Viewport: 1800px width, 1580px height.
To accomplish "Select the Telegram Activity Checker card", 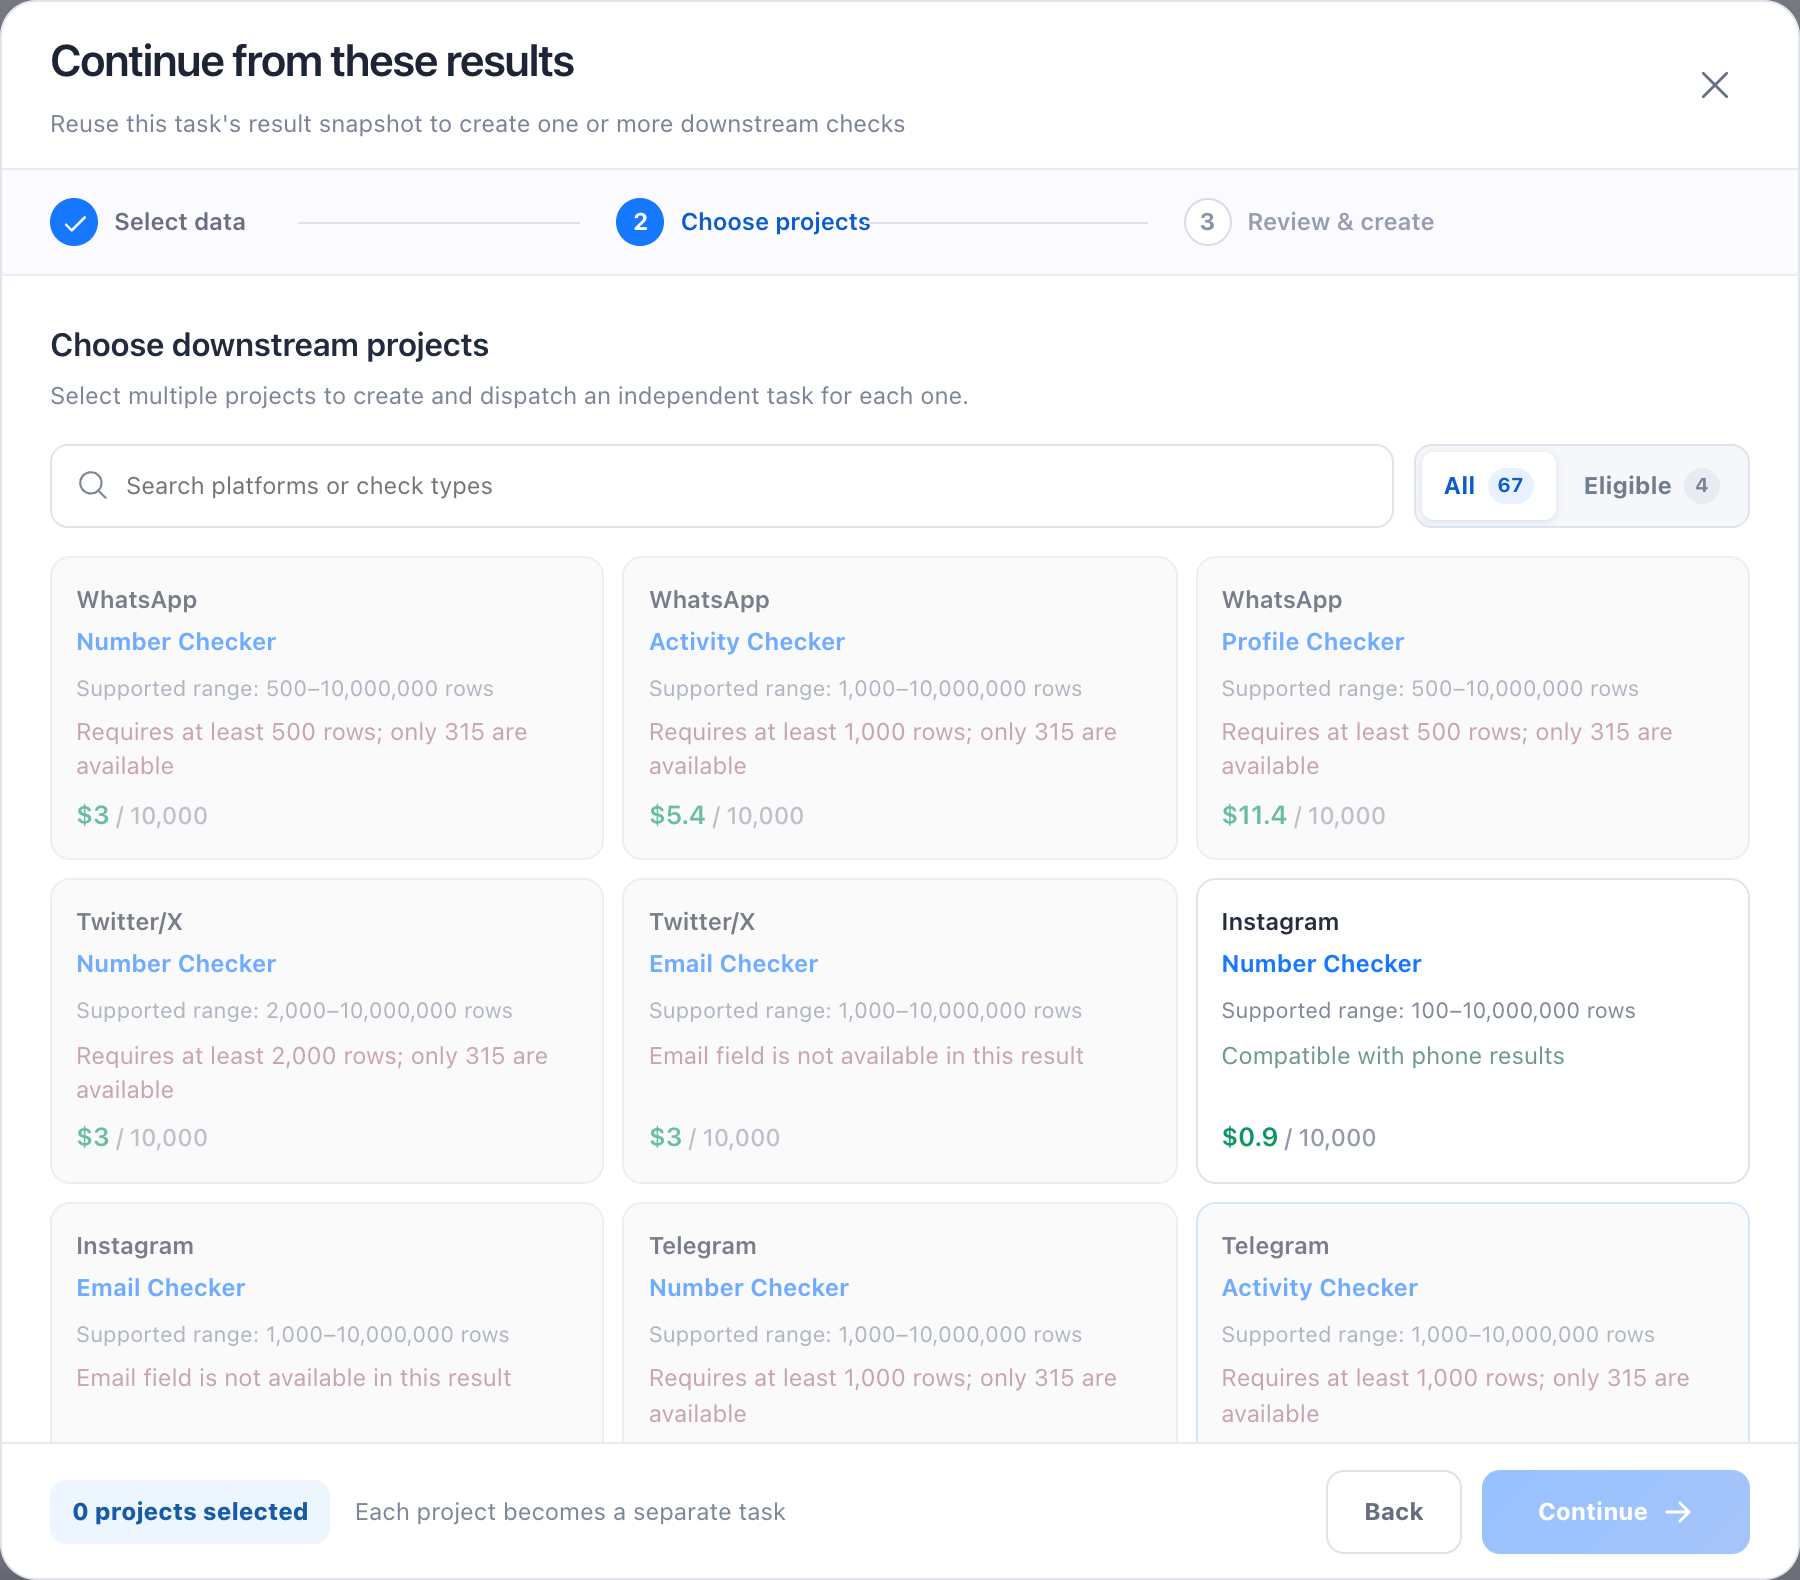I will [1472, 1322].
